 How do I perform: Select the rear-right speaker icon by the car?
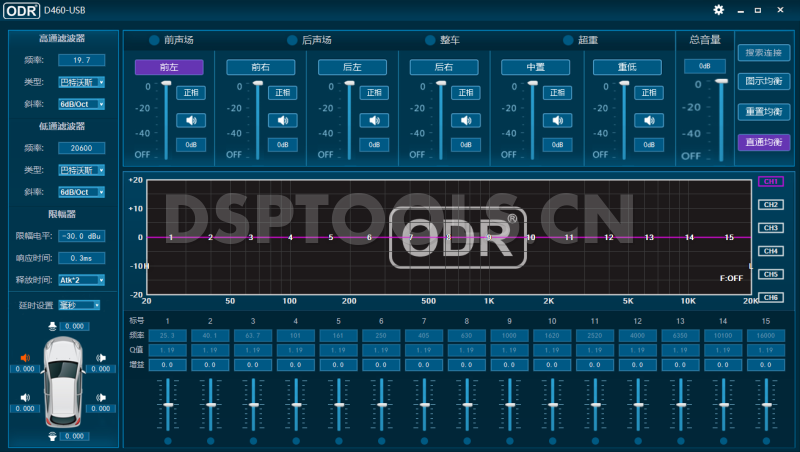point(101,397)
